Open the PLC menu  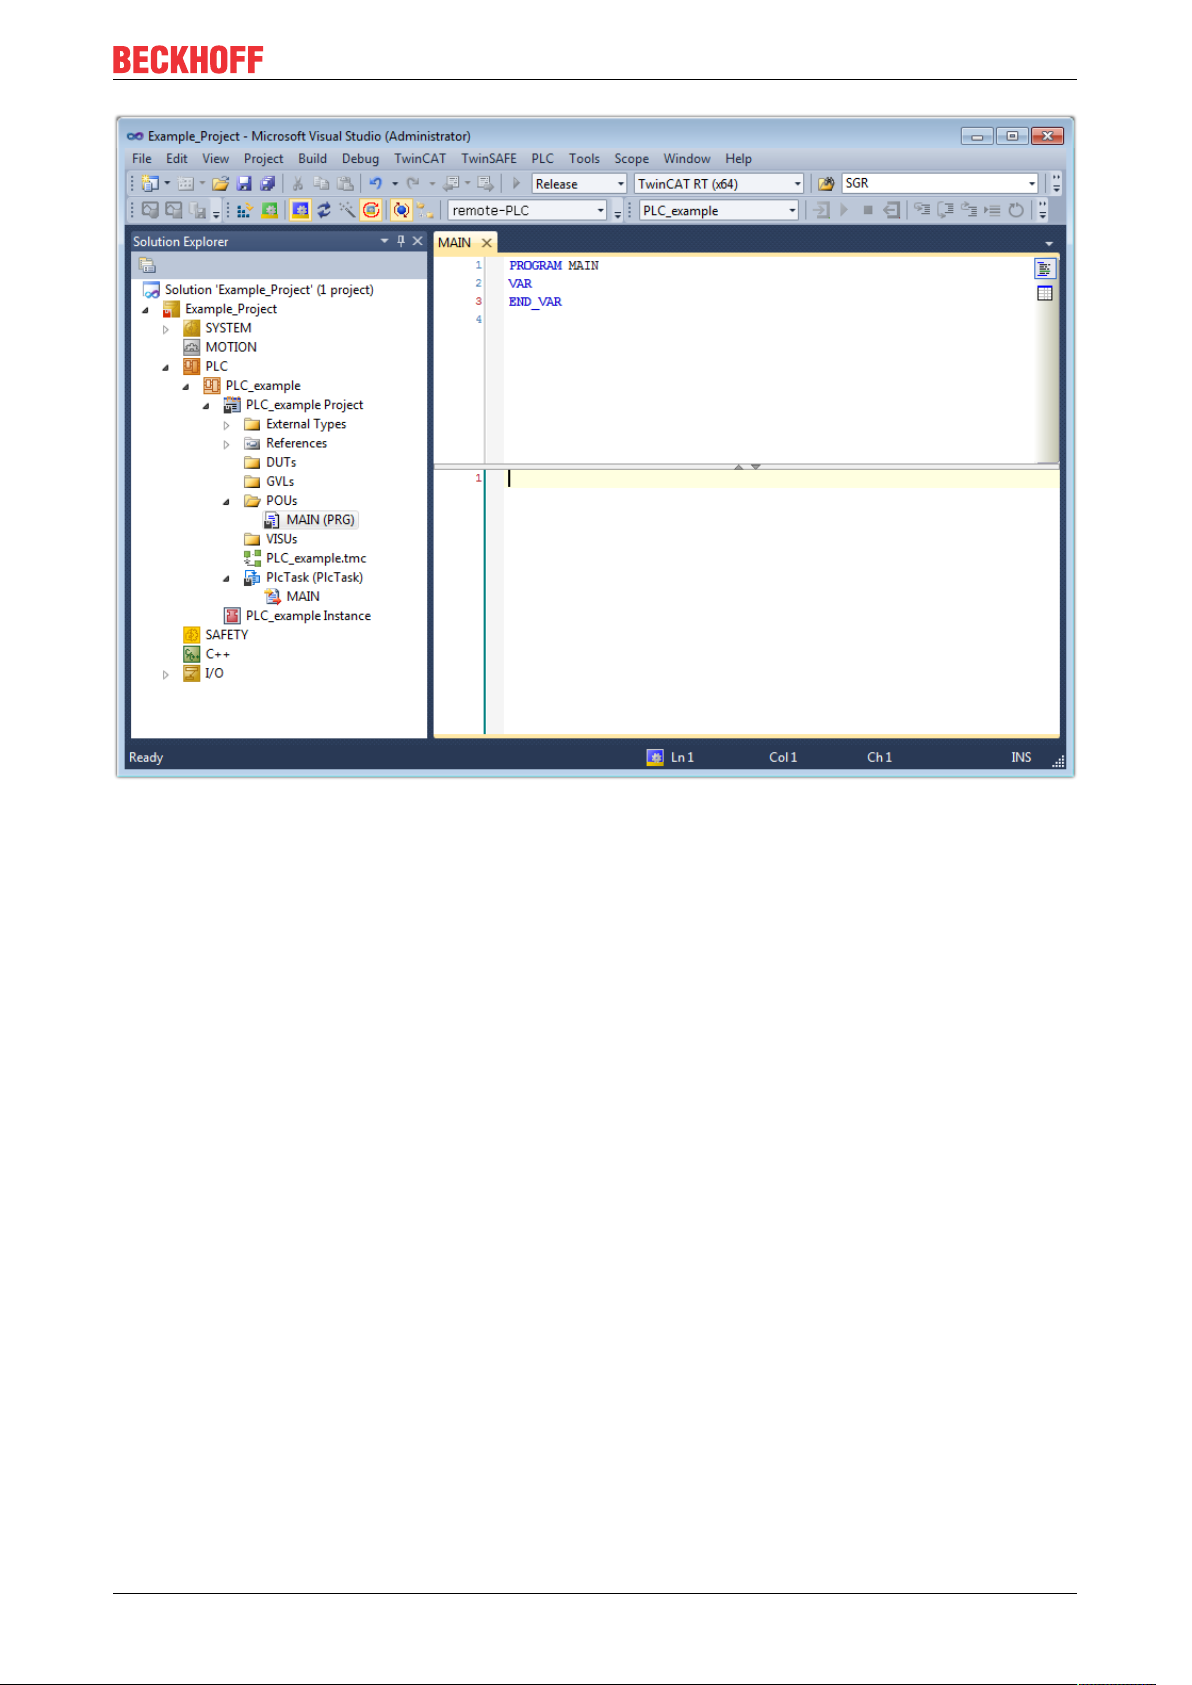click(x=542, y=158)
